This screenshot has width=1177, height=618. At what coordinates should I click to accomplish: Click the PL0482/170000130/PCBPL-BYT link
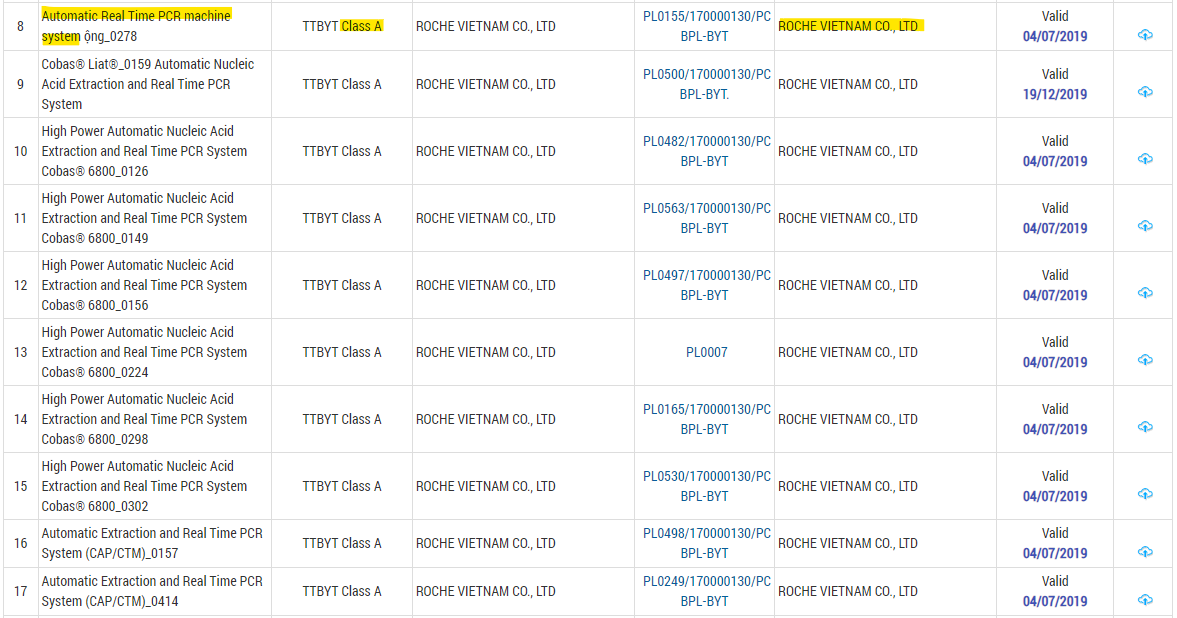(x=706, y=151)
